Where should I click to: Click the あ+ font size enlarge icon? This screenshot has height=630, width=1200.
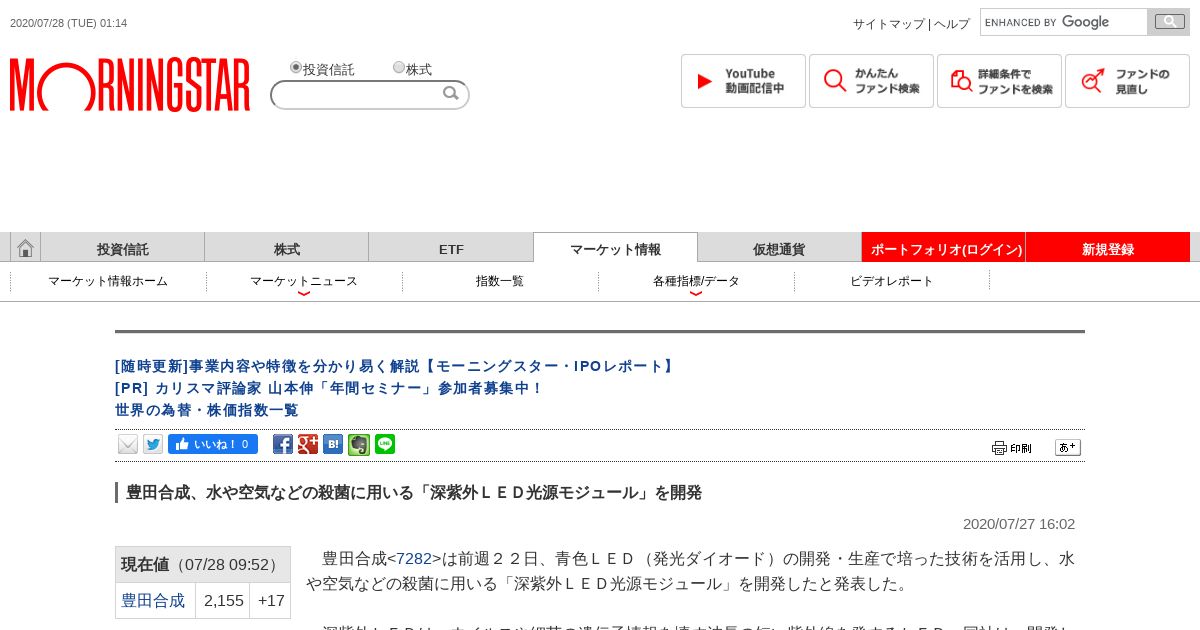pos(1068,447)
